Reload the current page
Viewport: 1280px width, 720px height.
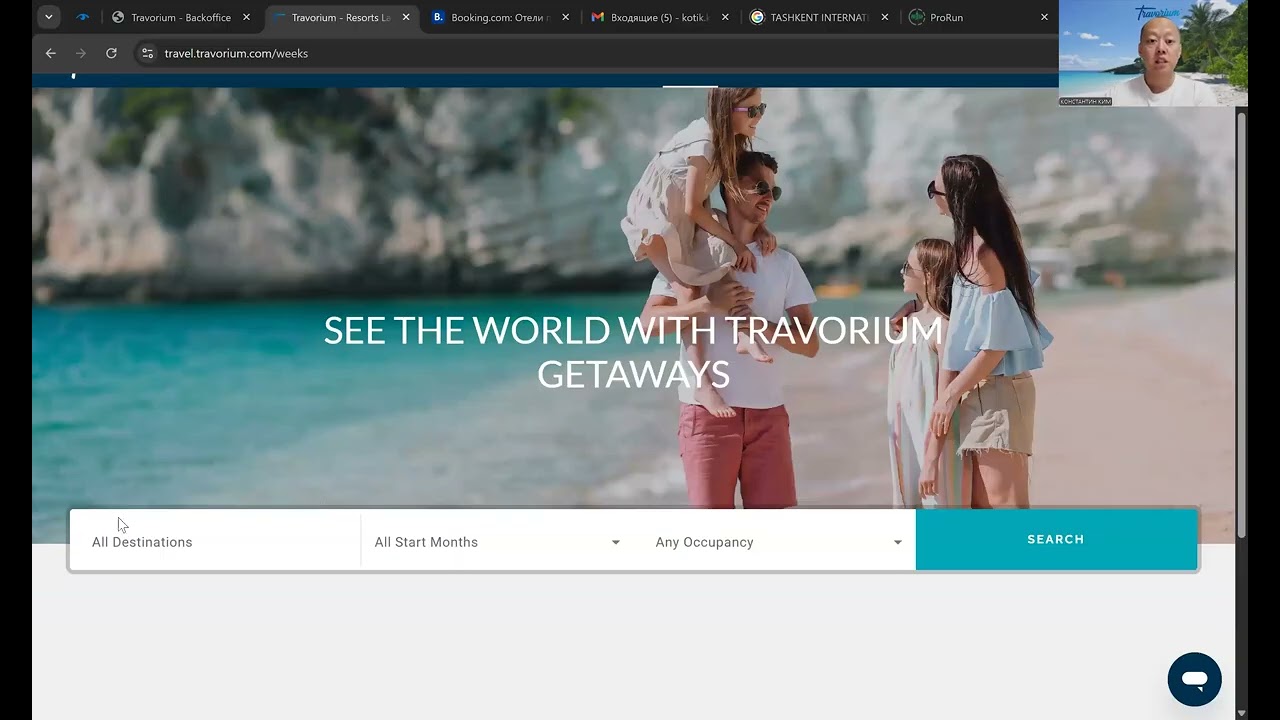[111, 53]
